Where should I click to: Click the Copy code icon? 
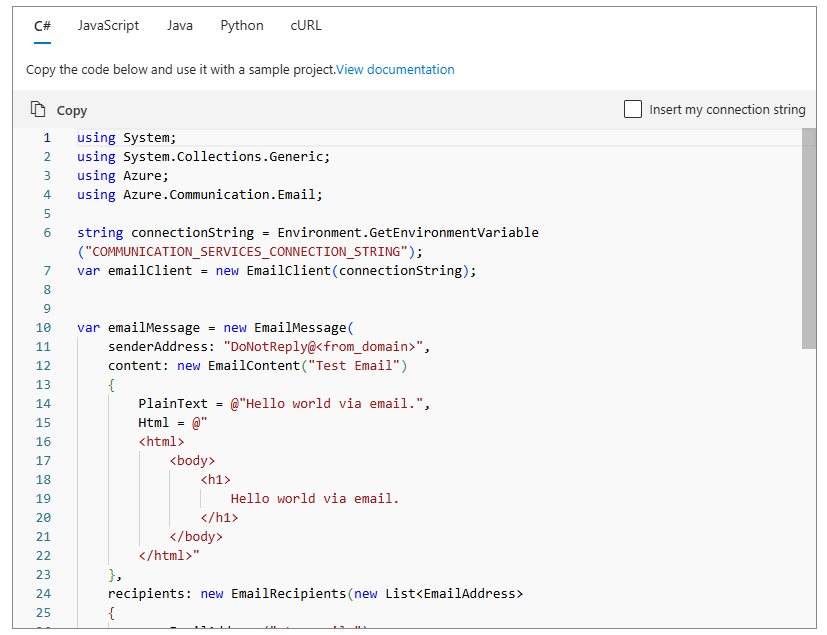[39, 110]
